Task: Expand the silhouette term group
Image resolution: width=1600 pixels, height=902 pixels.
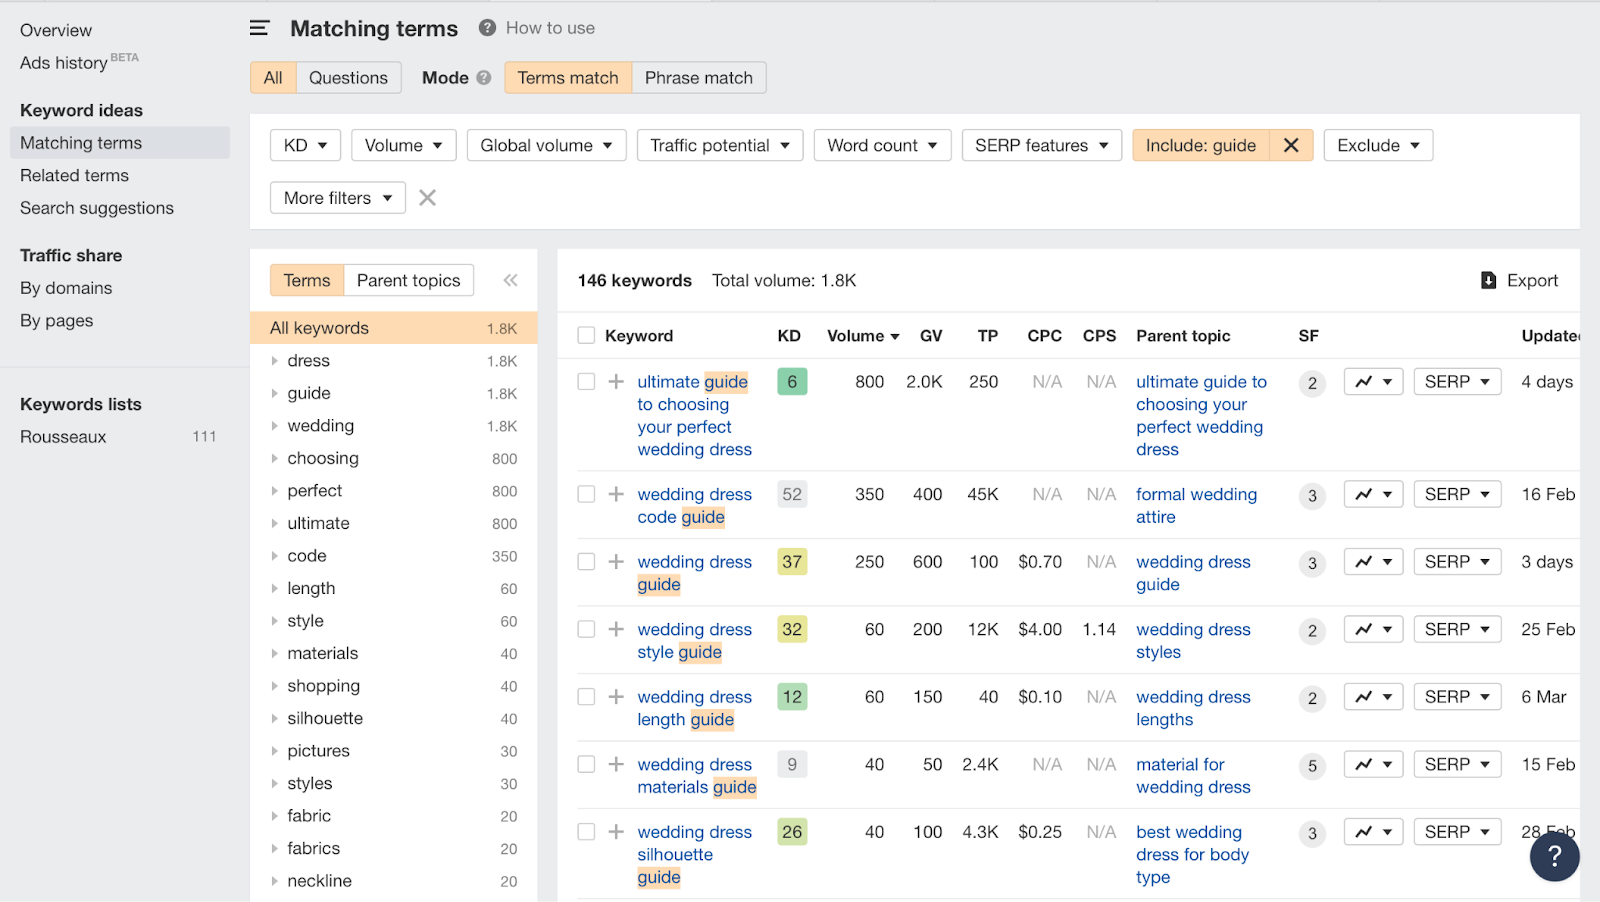Action: click(275, 718)
